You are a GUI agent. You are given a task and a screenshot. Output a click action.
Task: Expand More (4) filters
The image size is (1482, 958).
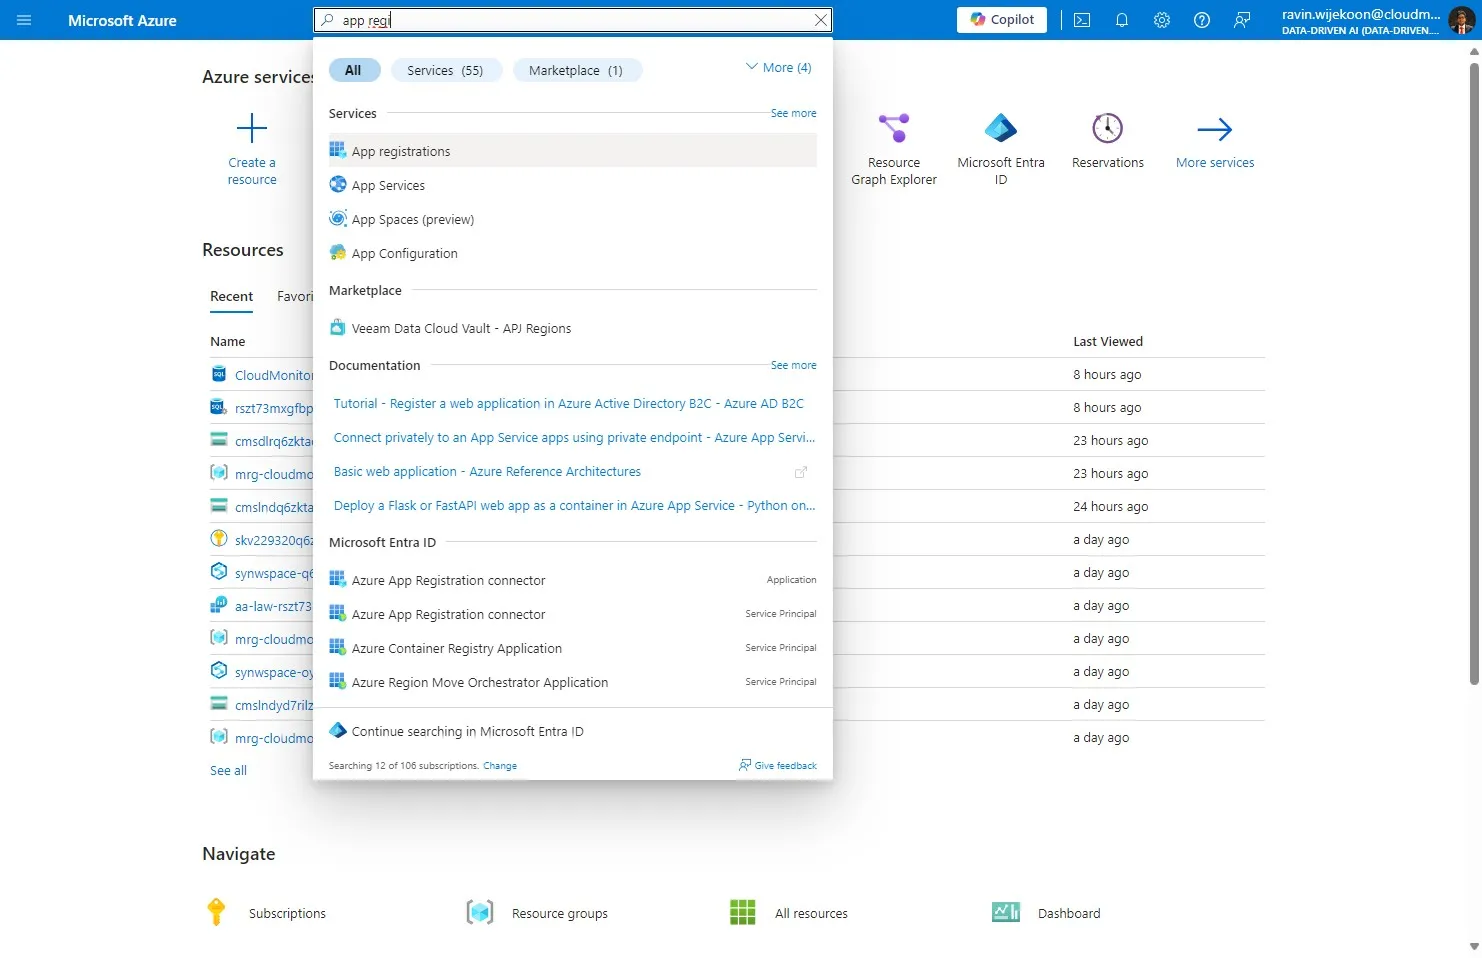[779, 67]
